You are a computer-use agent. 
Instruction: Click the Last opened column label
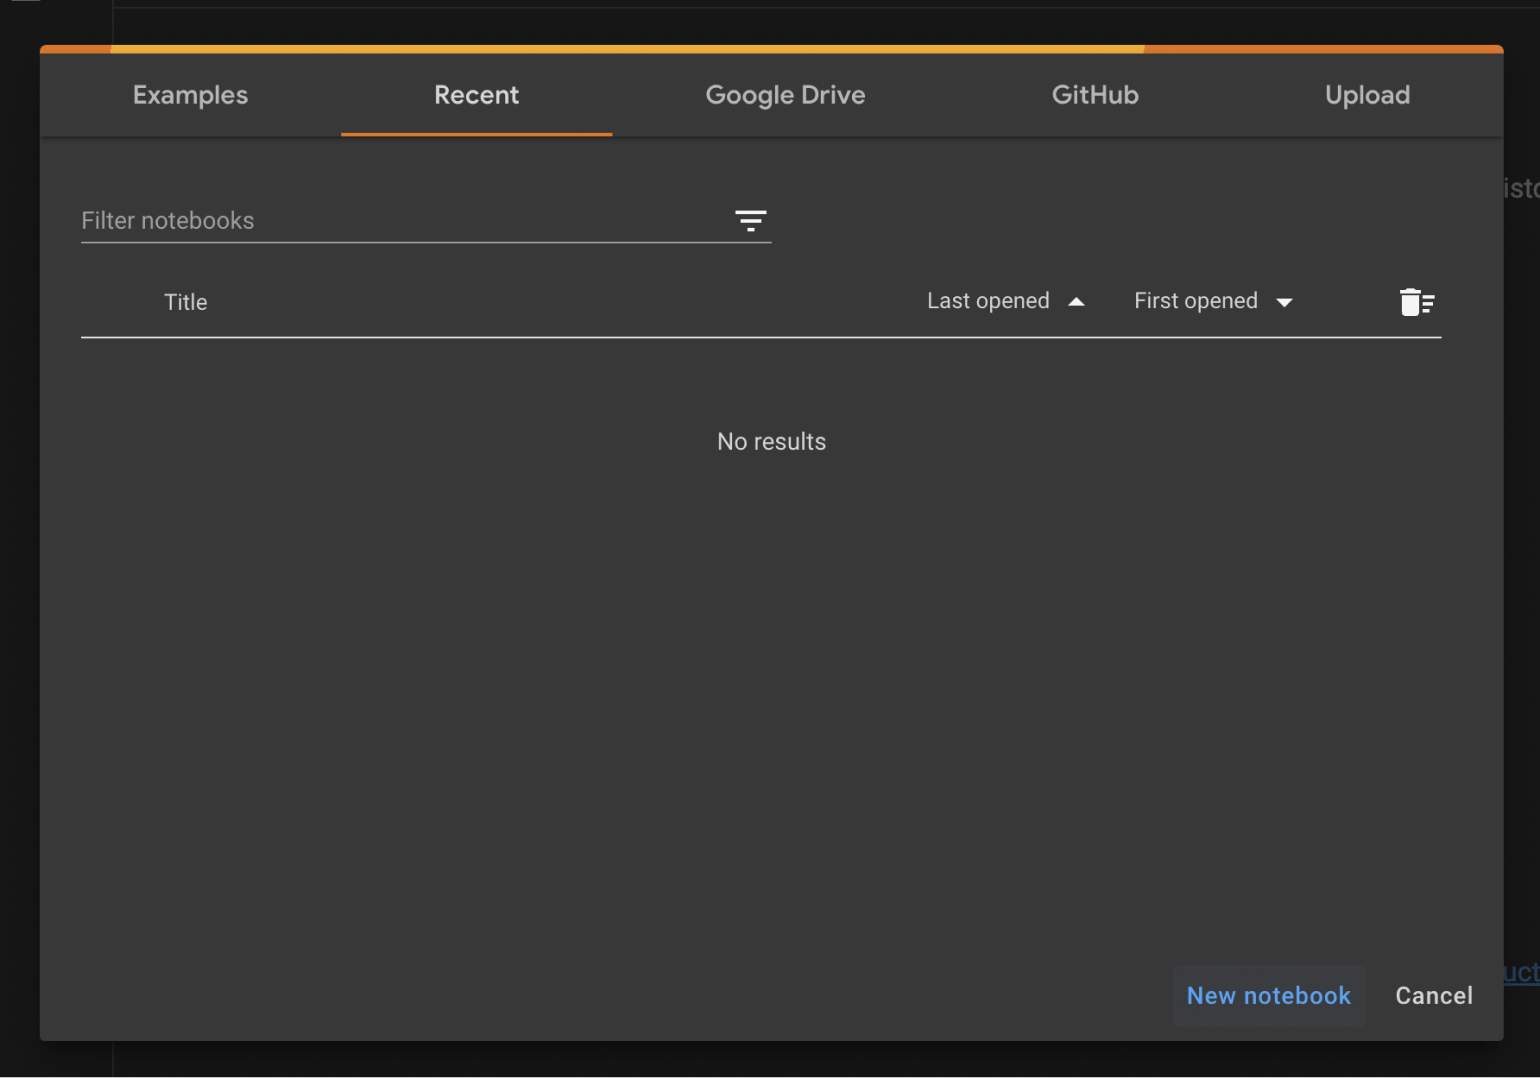tap(988, 301)
